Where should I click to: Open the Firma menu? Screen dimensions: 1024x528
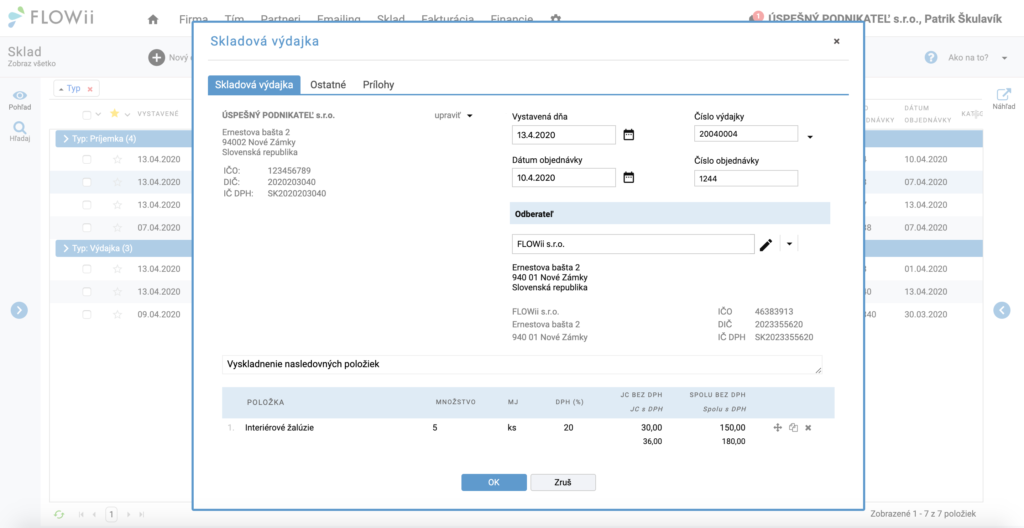[193, 19]
